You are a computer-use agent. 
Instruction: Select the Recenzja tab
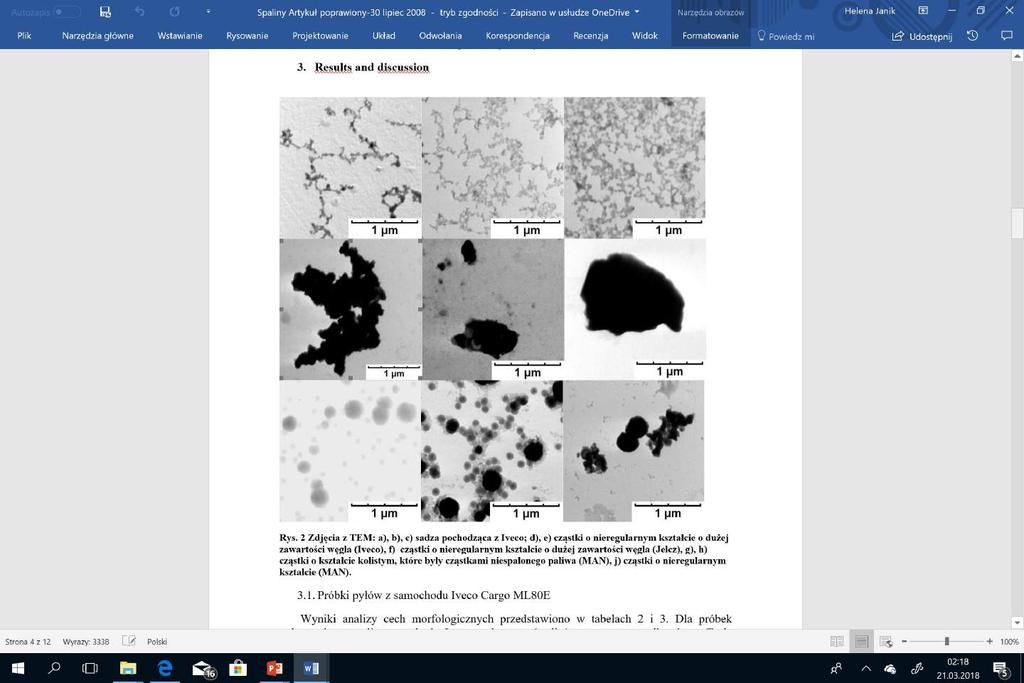pos(590,36)
